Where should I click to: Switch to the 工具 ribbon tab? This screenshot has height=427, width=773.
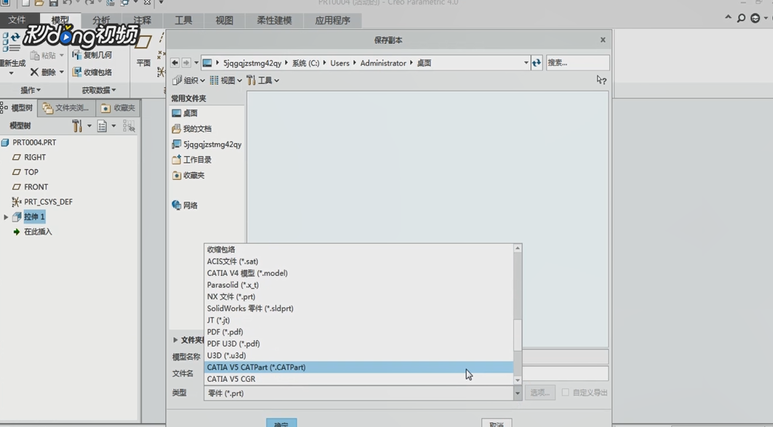pos(183,20)
